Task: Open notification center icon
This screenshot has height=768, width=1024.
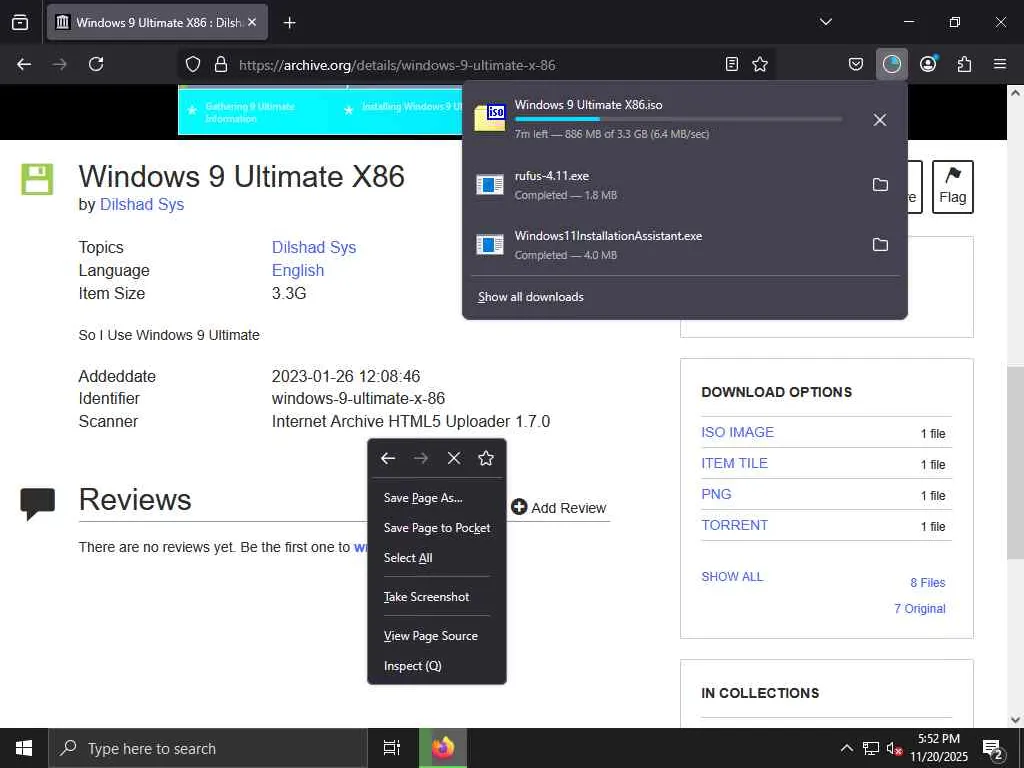Action: 993,749
